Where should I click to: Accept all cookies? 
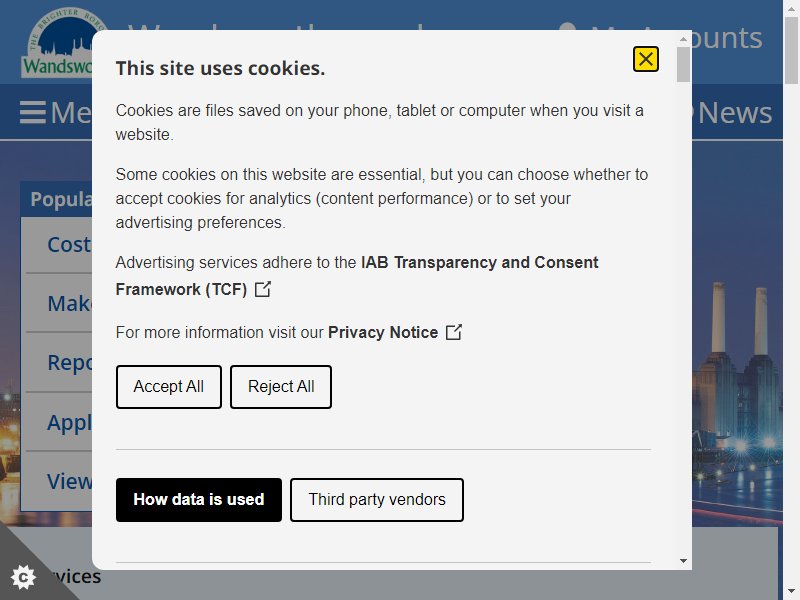(169, 387)
